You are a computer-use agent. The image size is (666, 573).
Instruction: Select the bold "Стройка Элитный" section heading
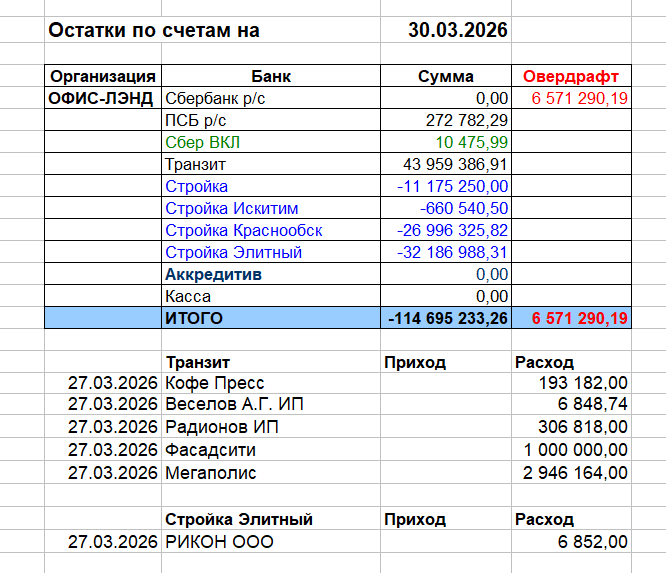coord(271,519)
